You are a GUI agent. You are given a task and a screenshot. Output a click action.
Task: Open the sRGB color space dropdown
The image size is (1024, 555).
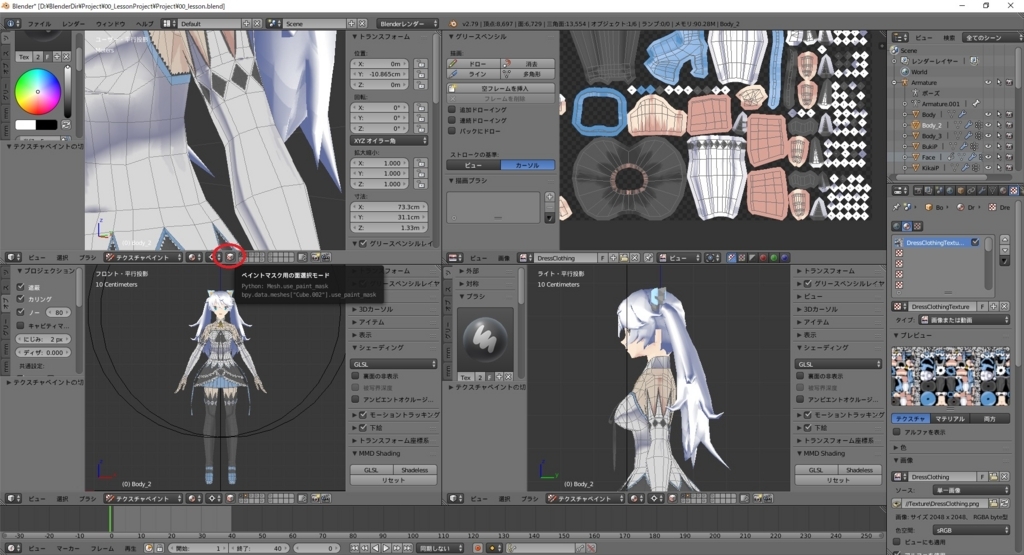[x=970, y=530]
